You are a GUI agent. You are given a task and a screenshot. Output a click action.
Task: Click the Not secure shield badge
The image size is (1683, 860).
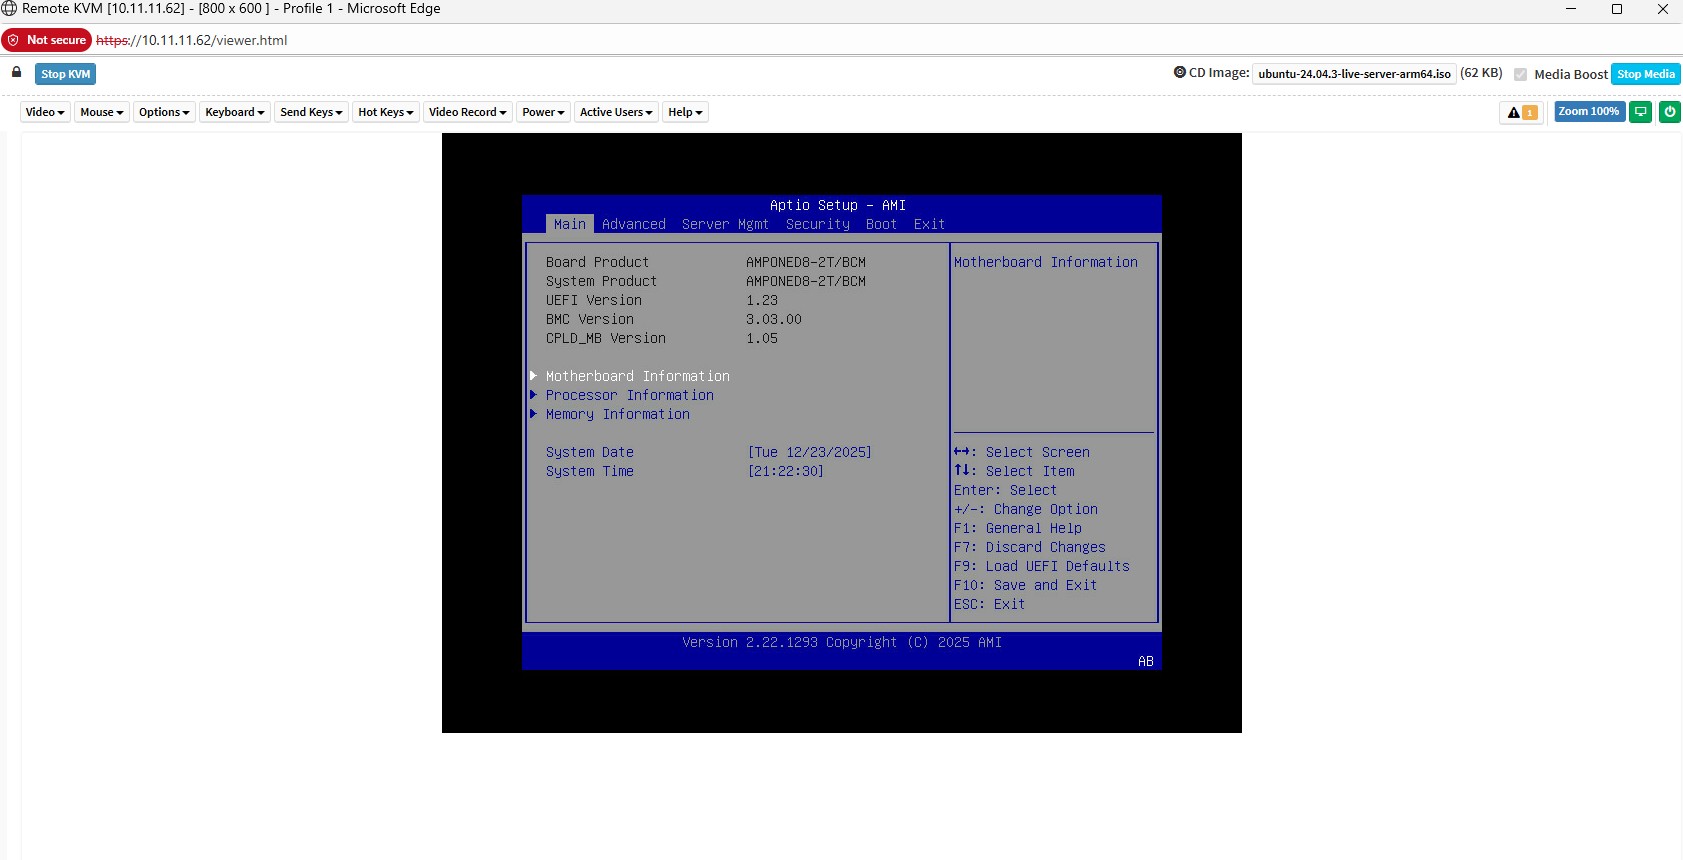coord(47,40)
